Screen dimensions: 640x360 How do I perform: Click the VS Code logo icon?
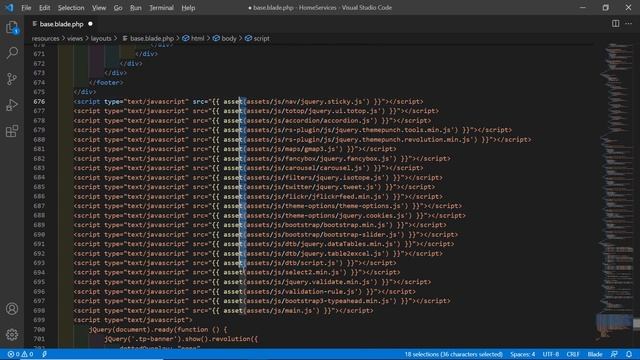[9, 7]
